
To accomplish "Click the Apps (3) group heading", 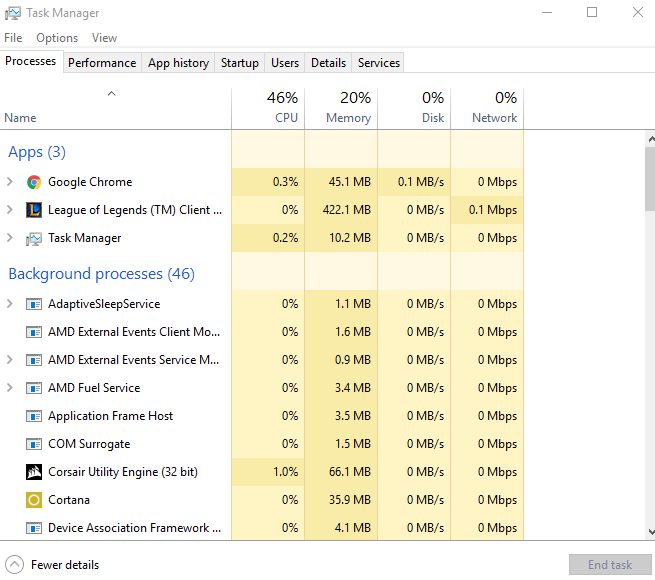I will point(37,152).
